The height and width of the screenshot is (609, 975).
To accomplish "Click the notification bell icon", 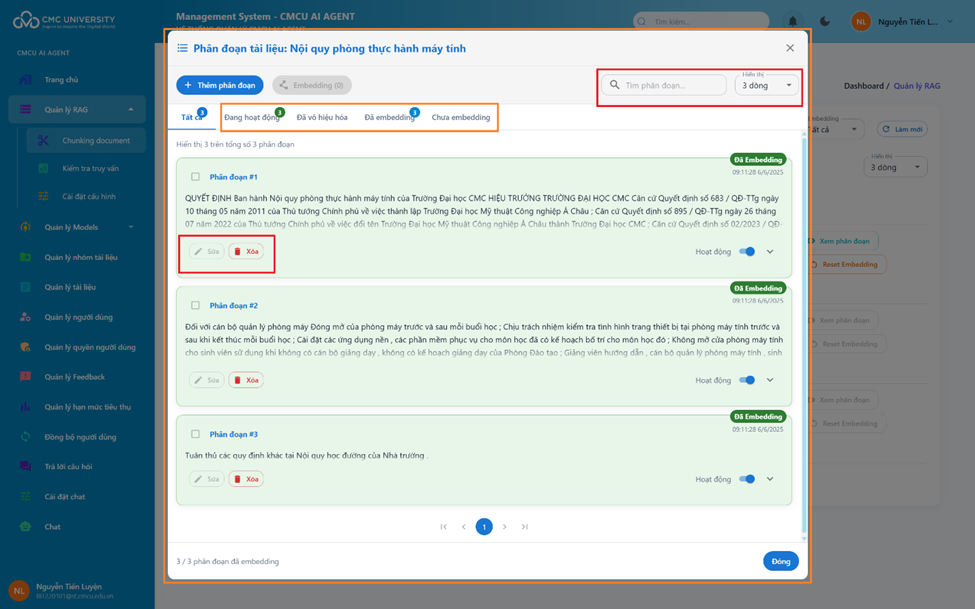I will pyautogui.click(x=794, y=21).
